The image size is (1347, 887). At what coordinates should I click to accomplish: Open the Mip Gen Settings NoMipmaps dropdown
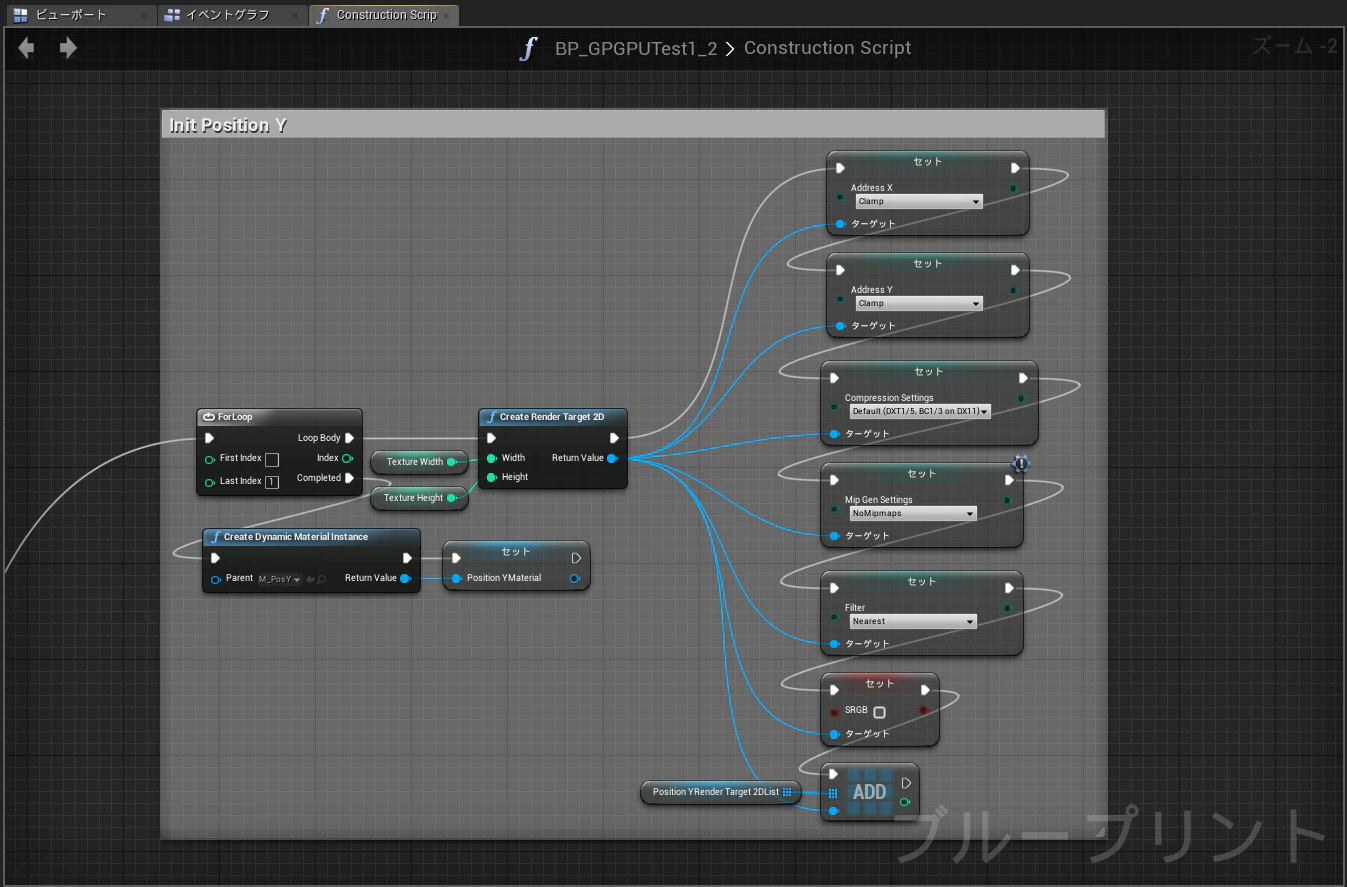[x=913, y=513]
